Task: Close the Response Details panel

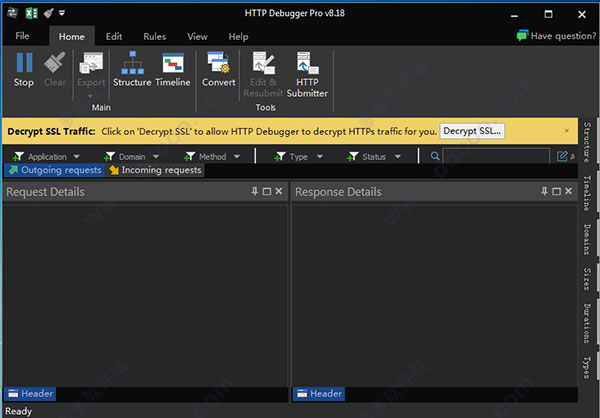Action: (569, 191)
